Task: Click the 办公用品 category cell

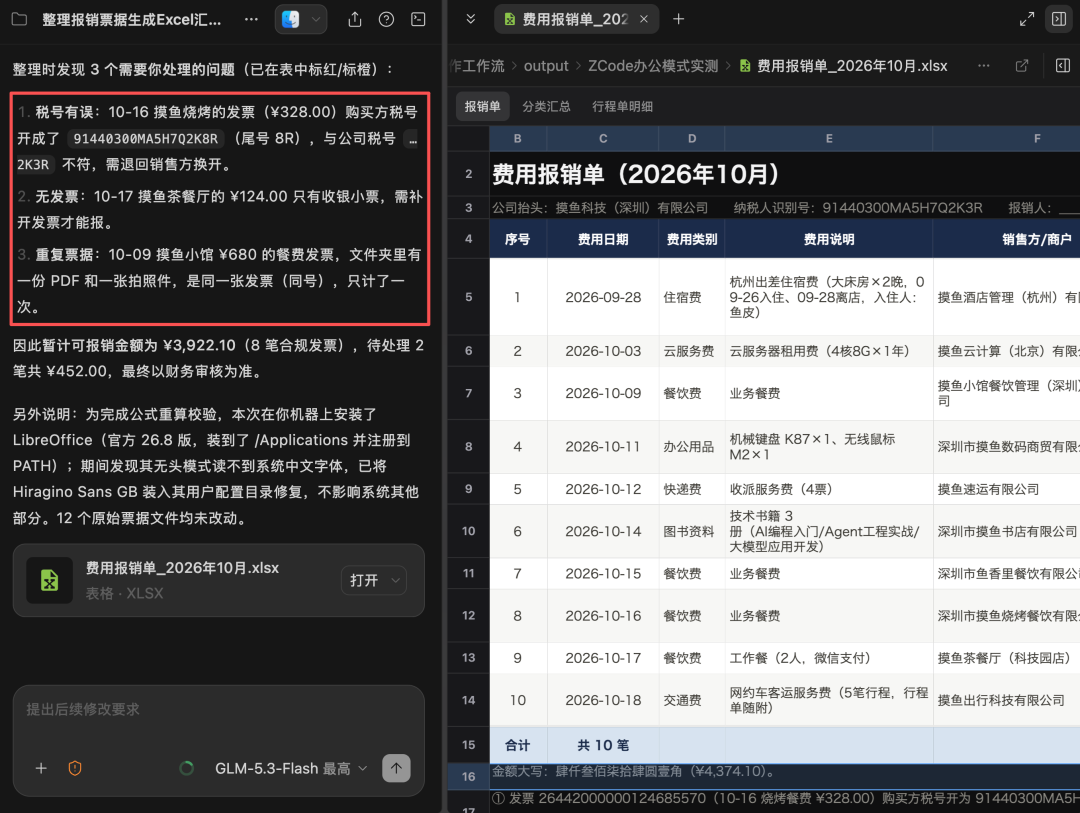Action: (692, 446)
